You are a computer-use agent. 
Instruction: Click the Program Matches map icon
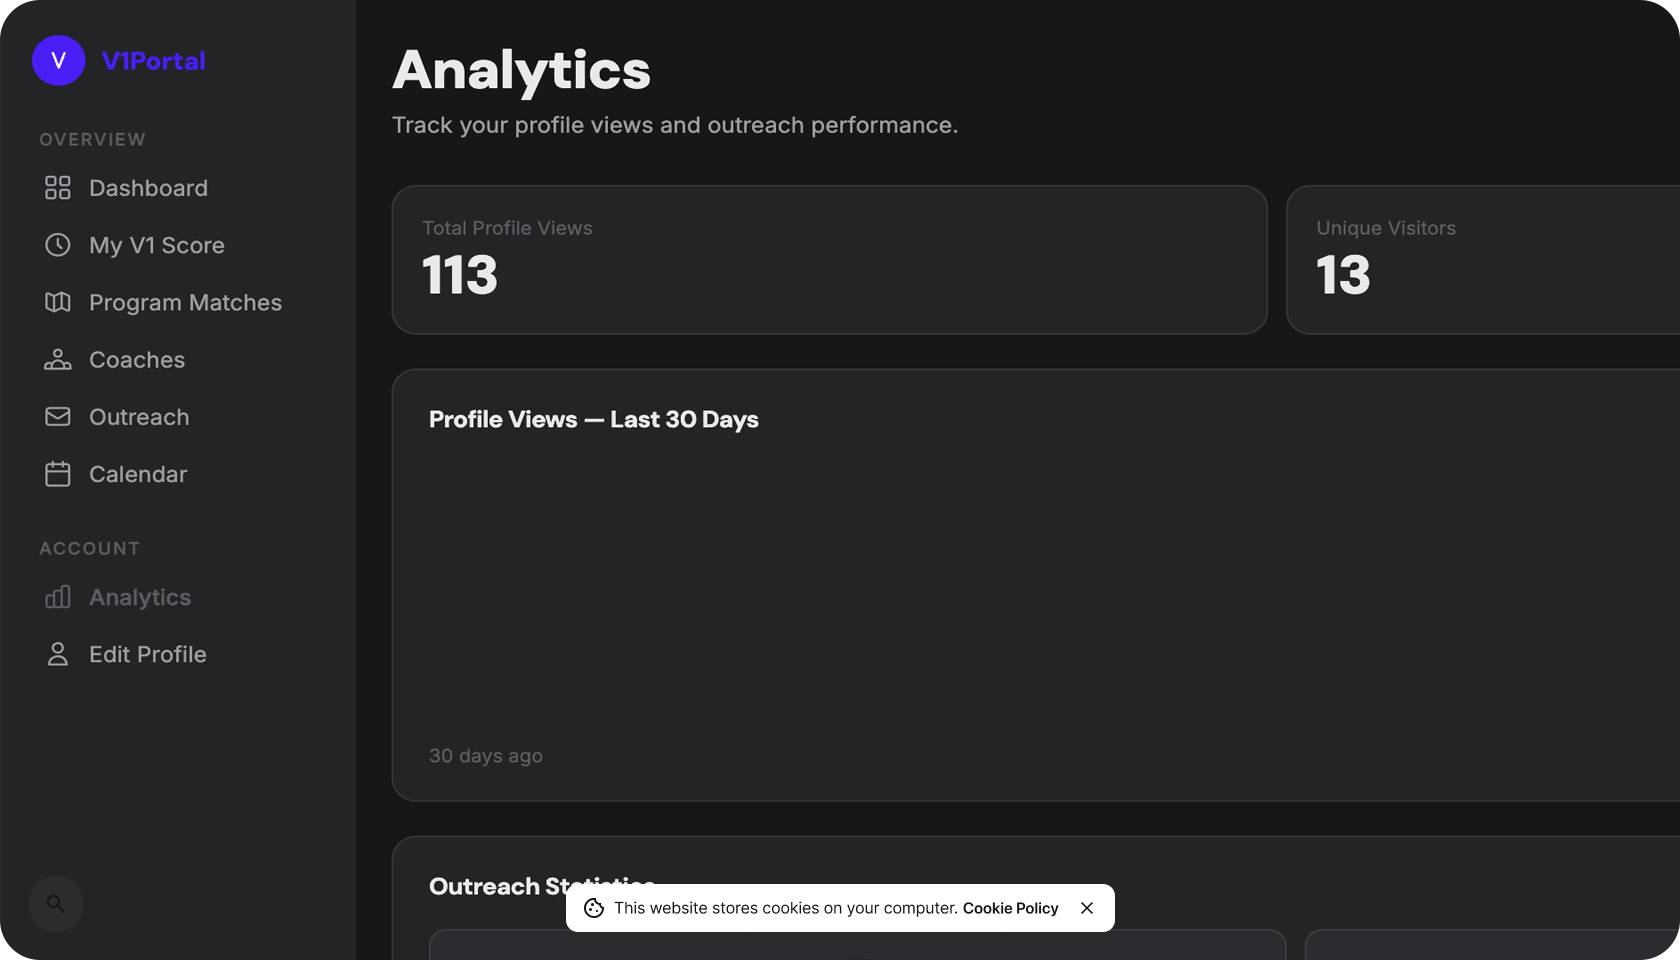(58, 302)
